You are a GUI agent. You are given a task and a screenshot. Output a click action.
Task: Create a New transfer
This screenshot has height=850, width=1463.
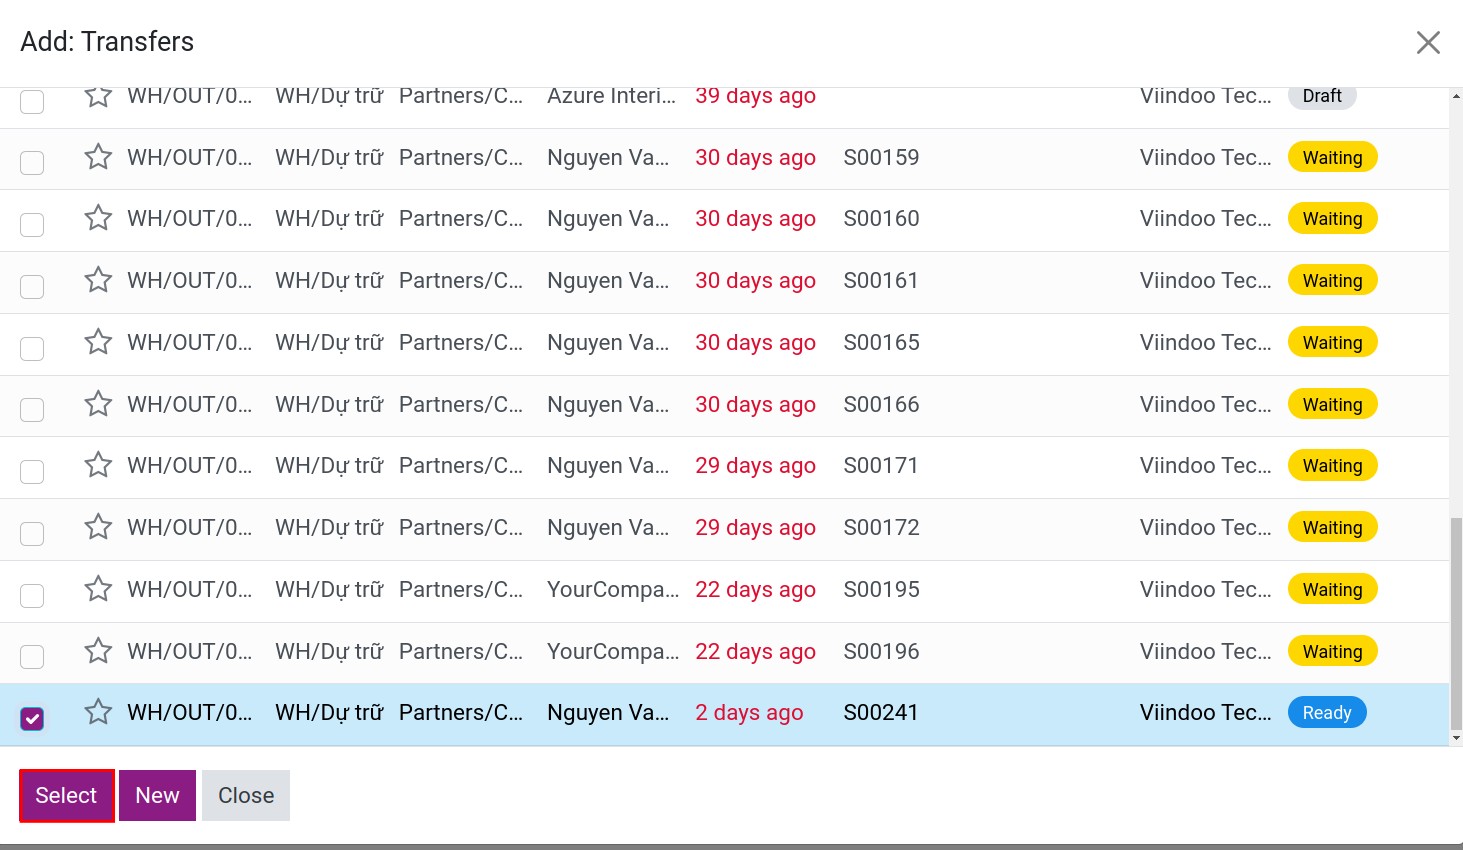157,795
